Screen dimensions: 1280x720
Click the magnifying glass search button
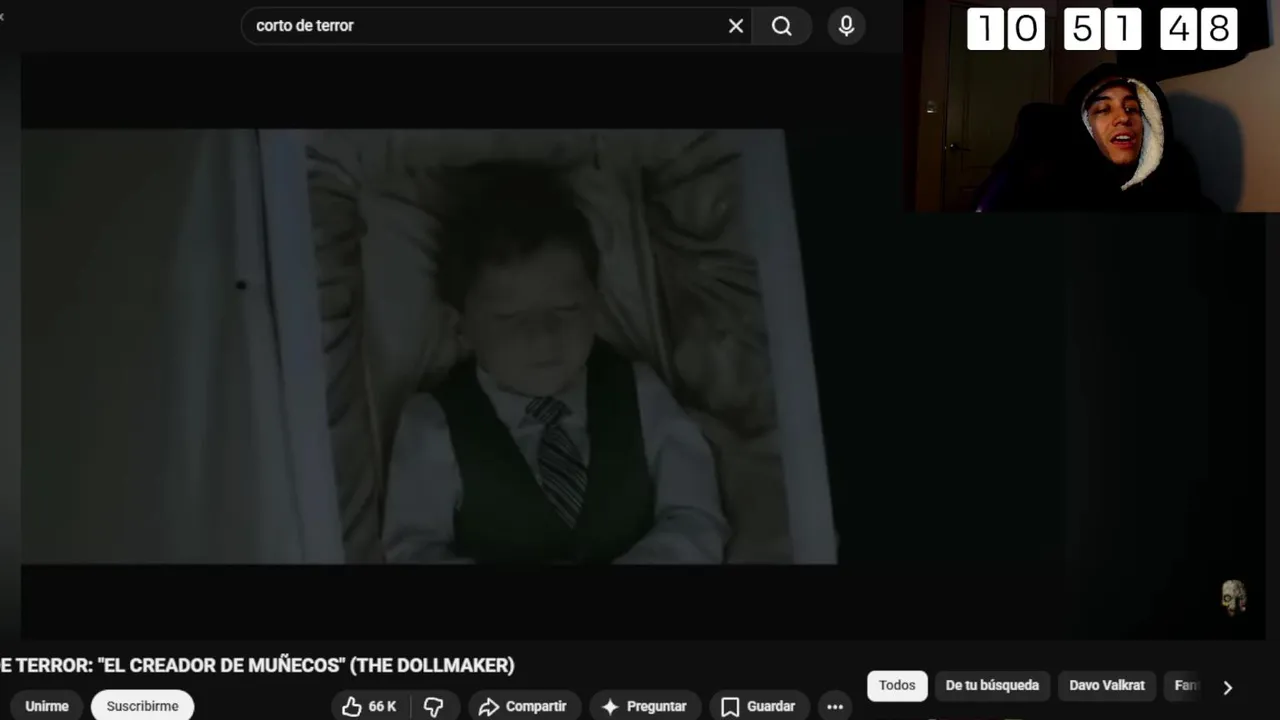point(782,26)
